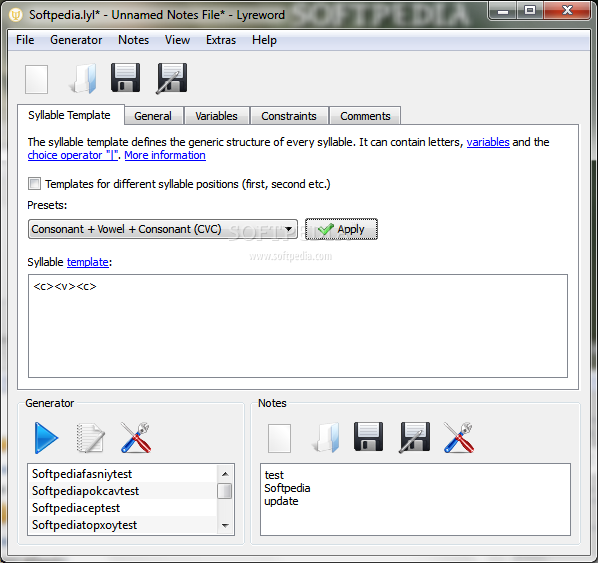Select the Syllable Template tab
Image resolution: width=598 pixels, height=563 pixels.
tap(70, 115)
